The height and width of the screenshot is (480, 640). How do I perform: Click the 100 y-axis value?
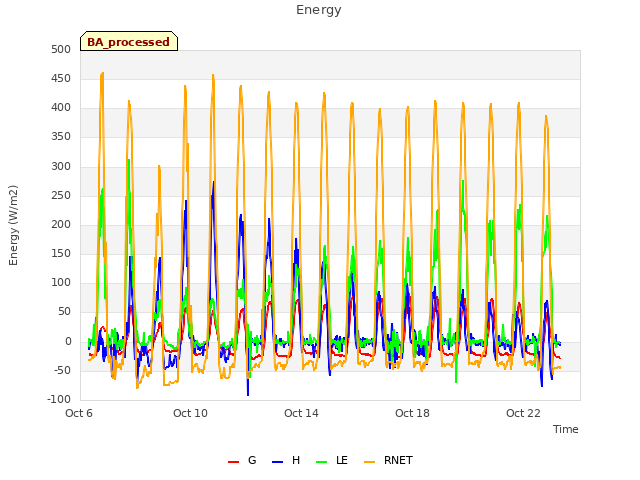tap(61, 282)
